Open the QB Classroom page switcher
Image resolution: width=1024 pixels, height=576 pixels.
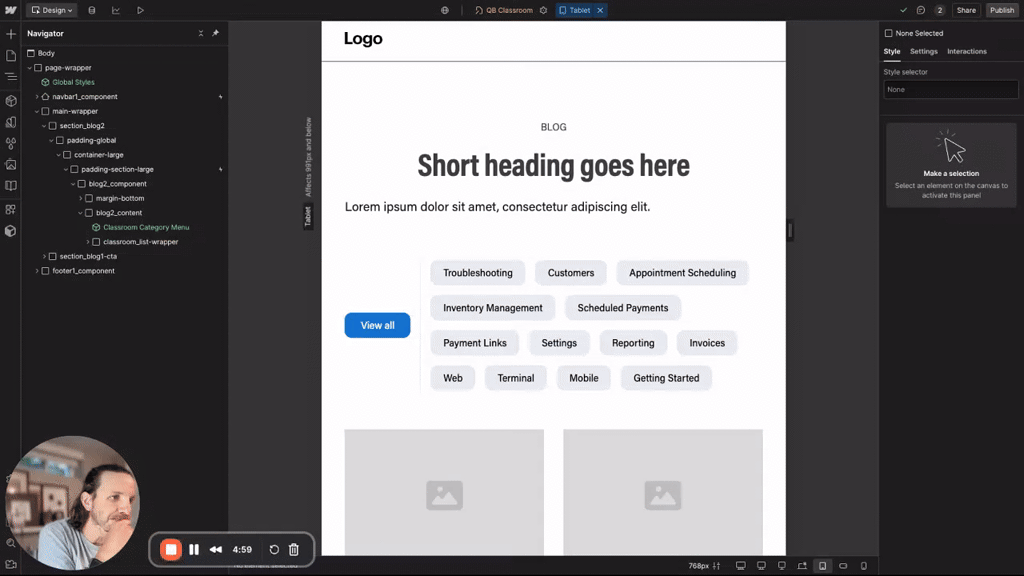[x=504, y=10]
